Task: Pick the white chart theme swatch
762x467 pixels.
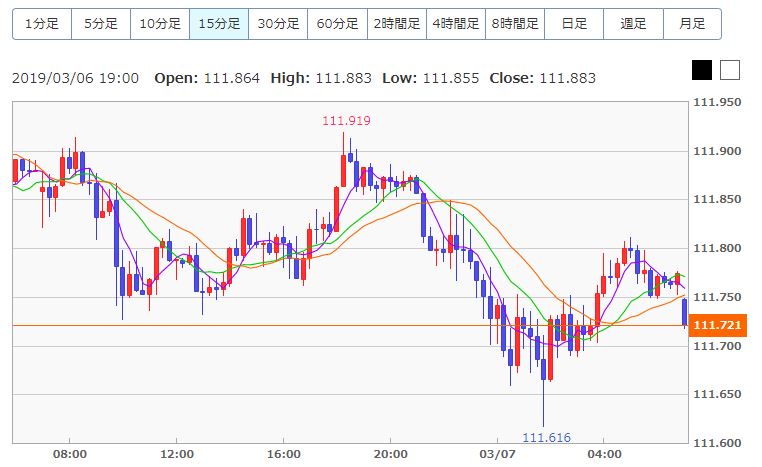Action: [730, 70]
